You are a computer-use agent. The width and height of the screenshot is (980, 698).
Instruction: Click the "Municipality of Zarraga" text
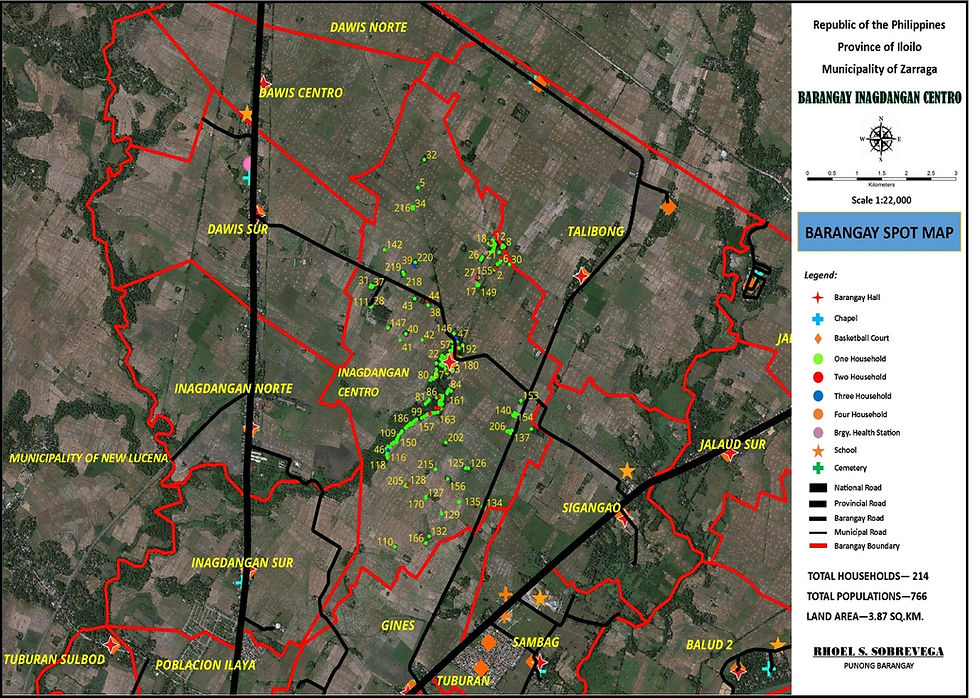[879, 69]
